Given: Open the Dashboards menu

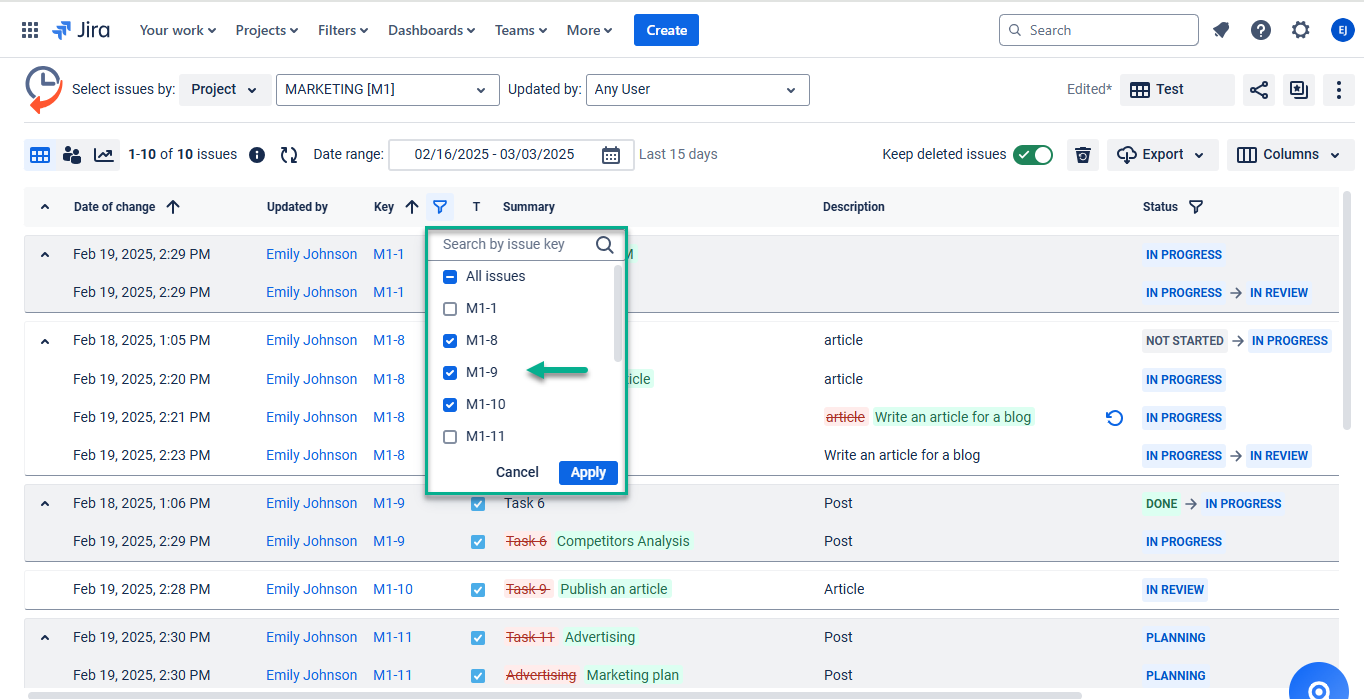Looking at the screenshot, I should [431, 30].
